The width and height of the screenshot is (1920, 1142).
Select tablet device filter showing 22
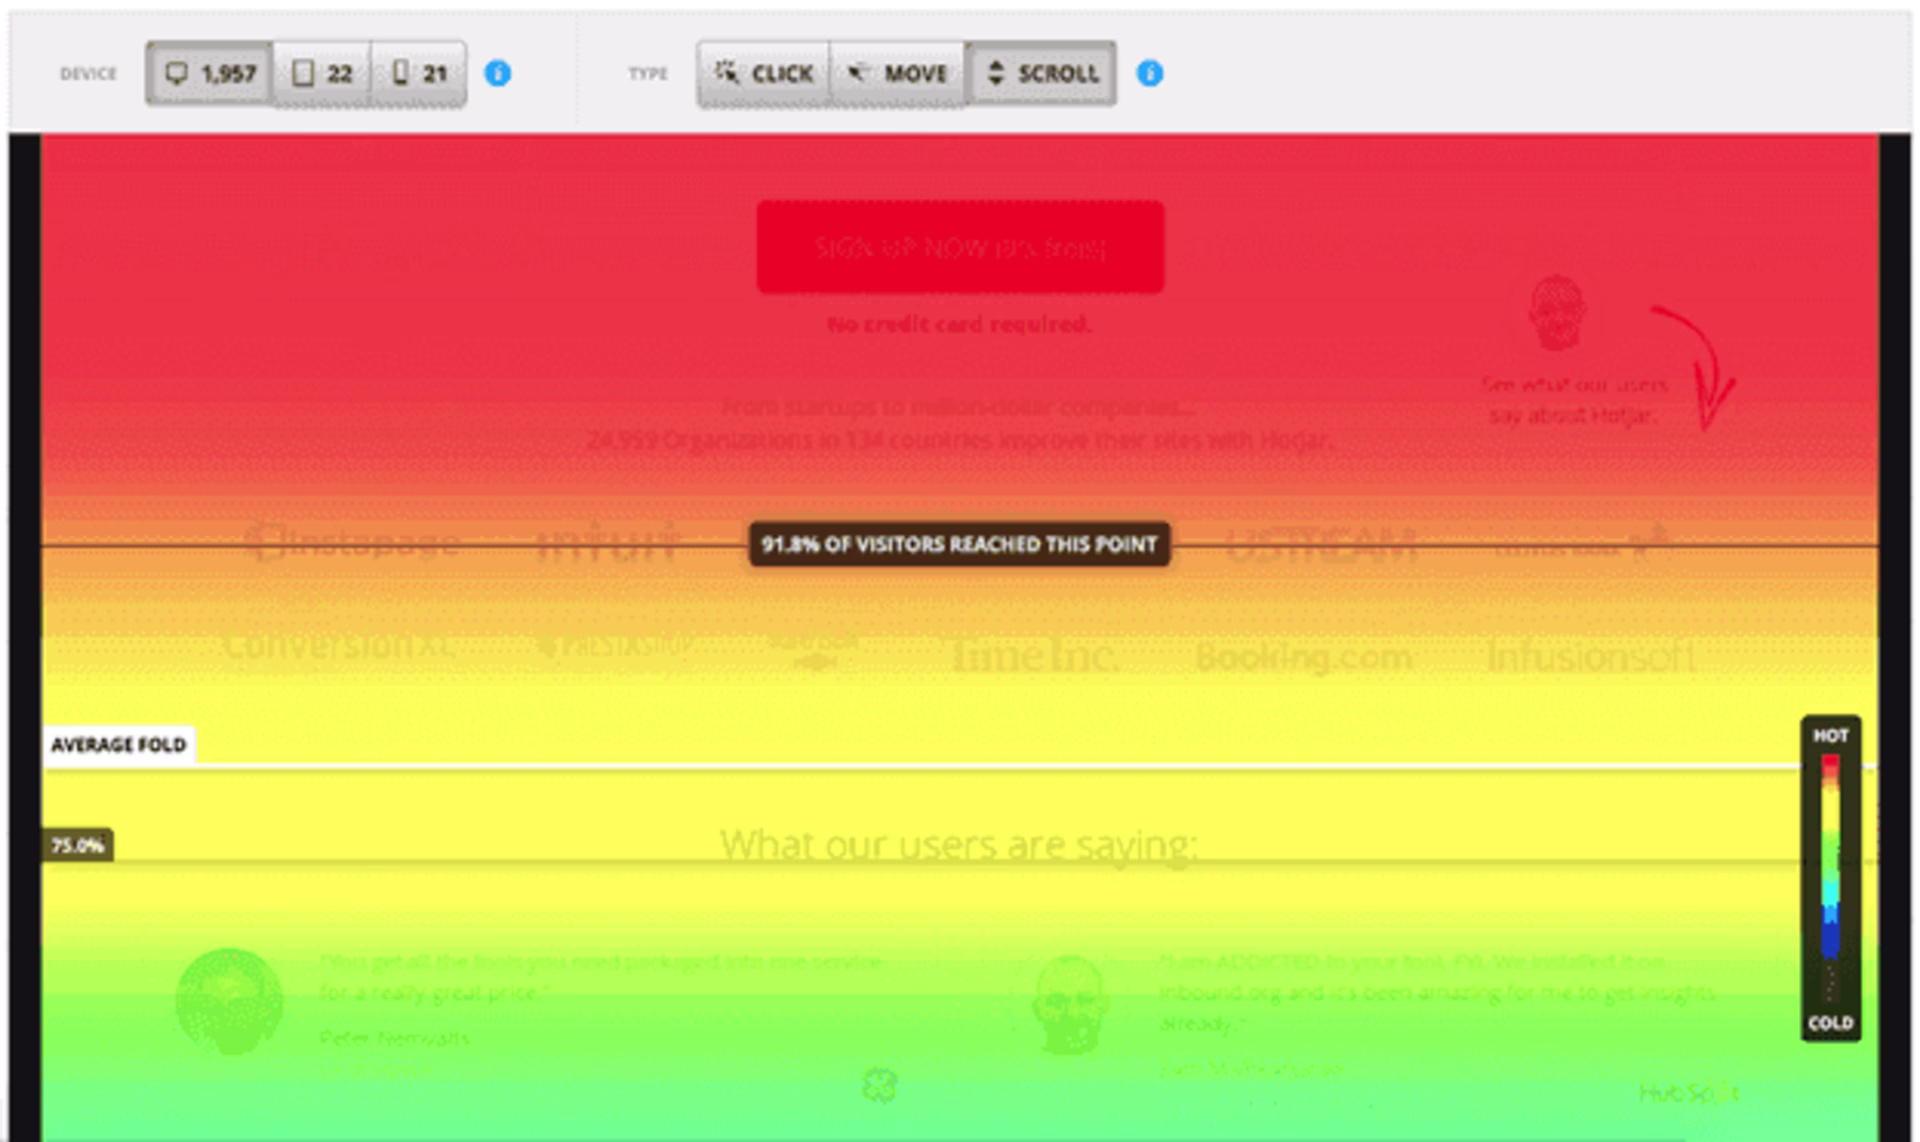click(x=321, y=73)
